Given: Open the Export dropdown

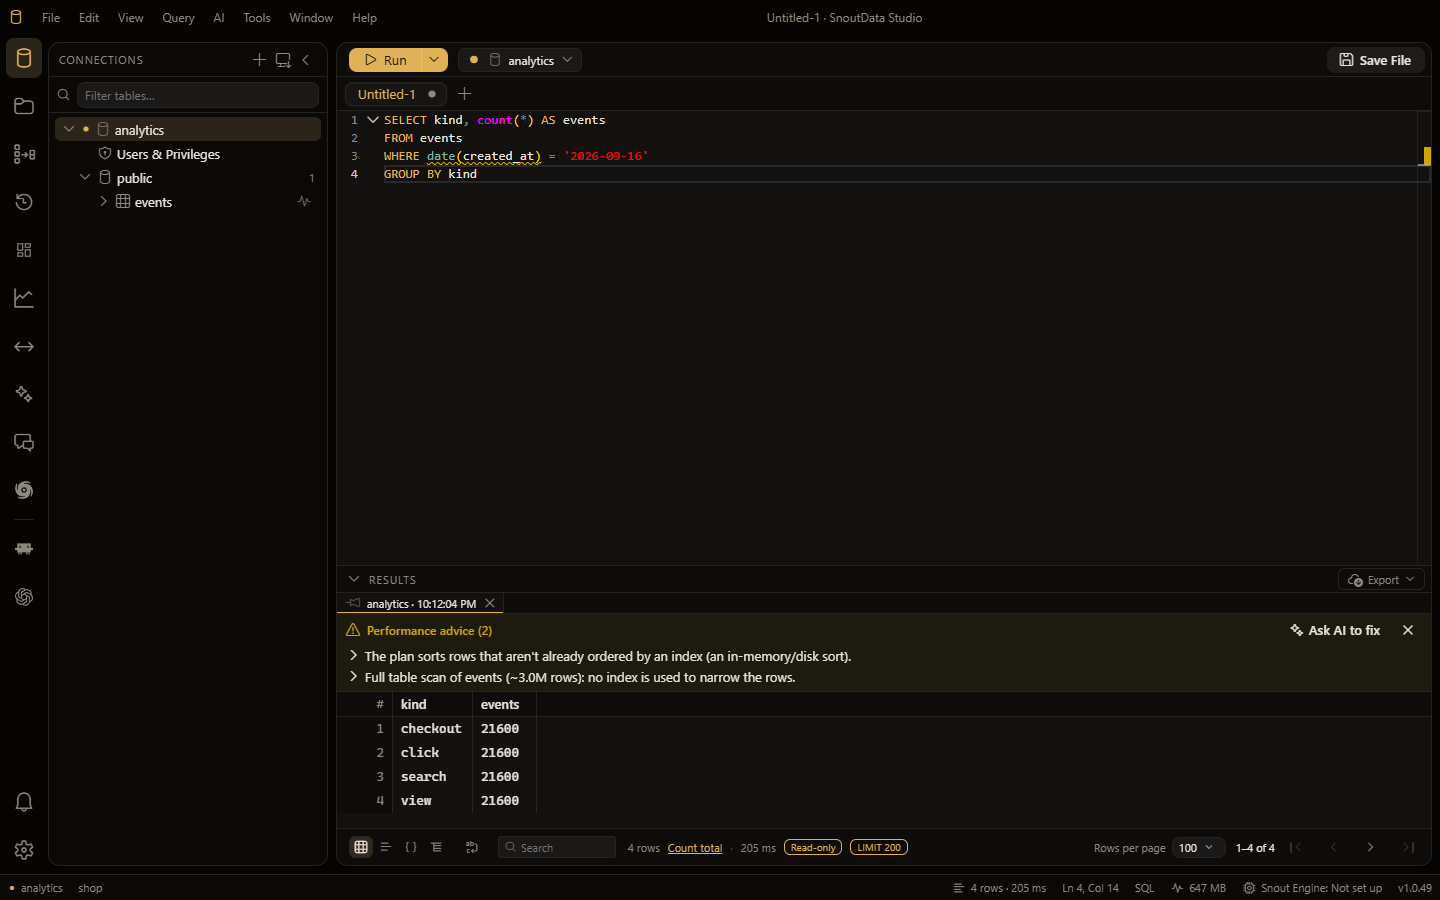Looking at the screenshot, I should (x=1381, y=580).
